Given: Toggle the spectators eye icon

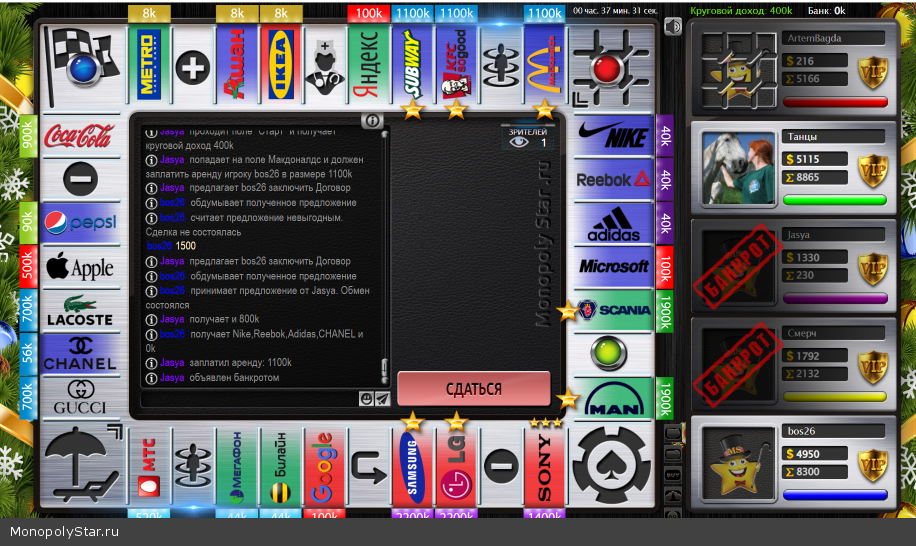Looking at the screenshot, I should 519,143.
